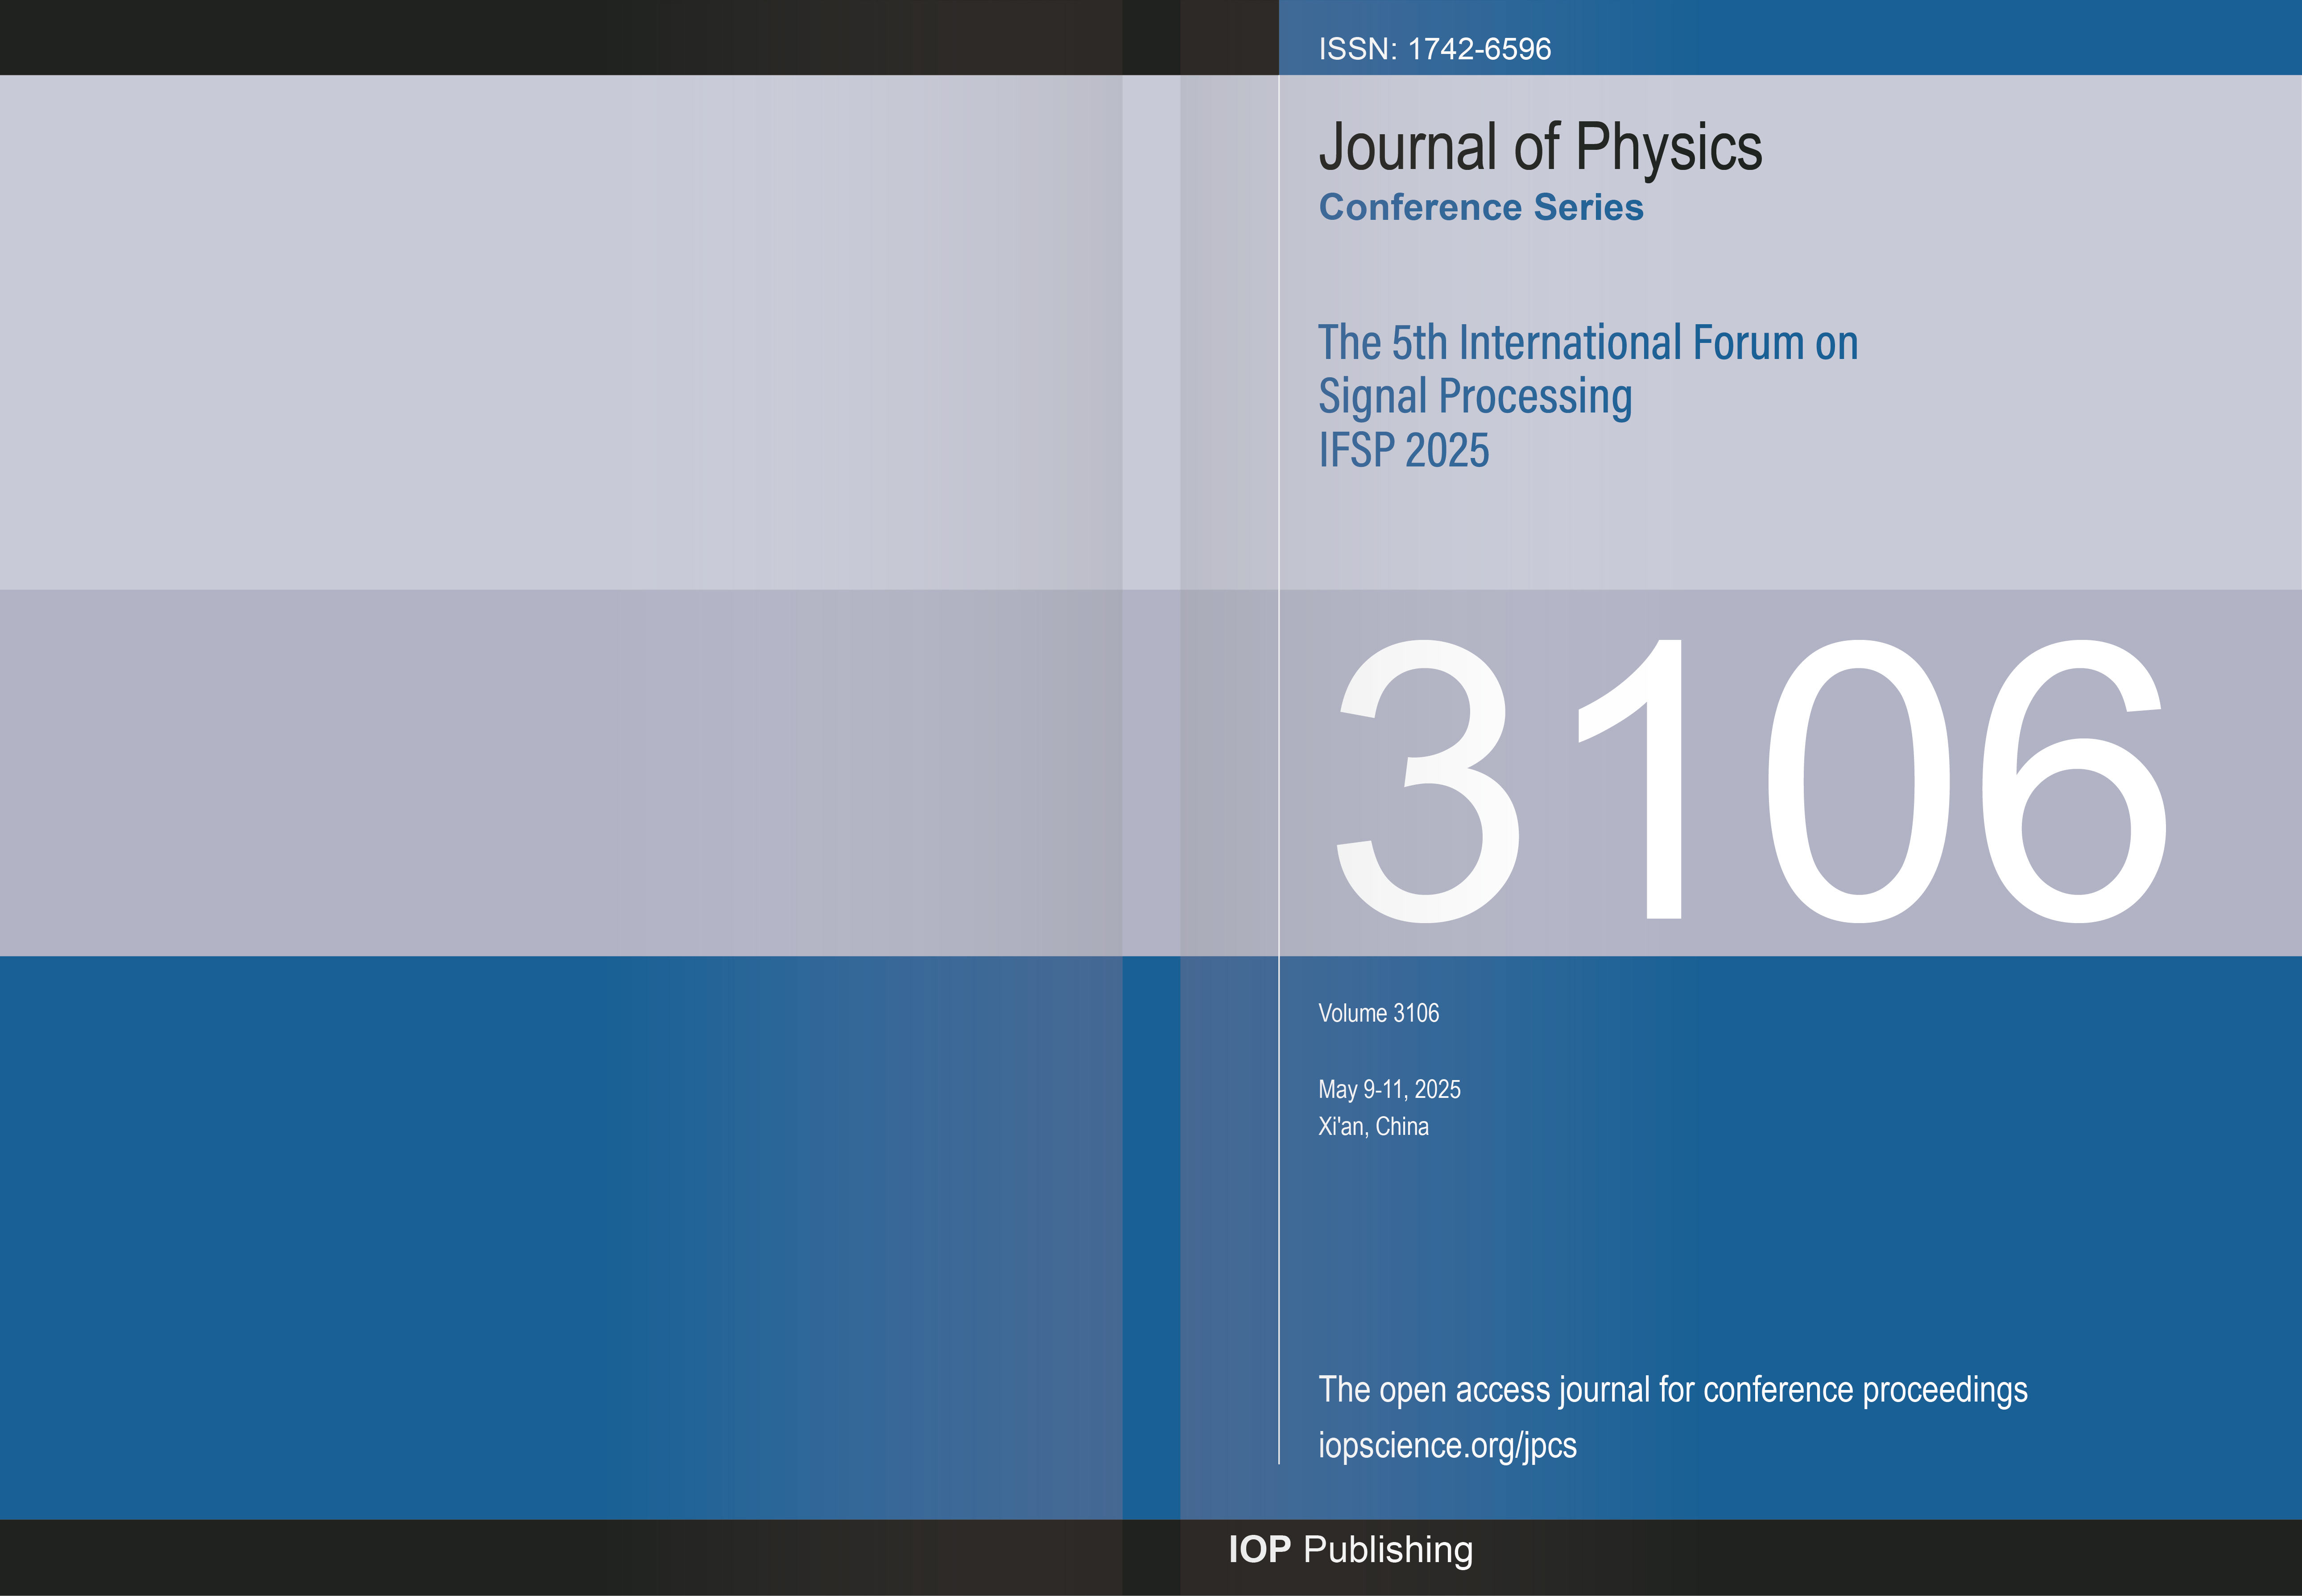The image size is (2302, 1596).
Task: Click the Volume 3106 label
Action: [1378, 1013]
